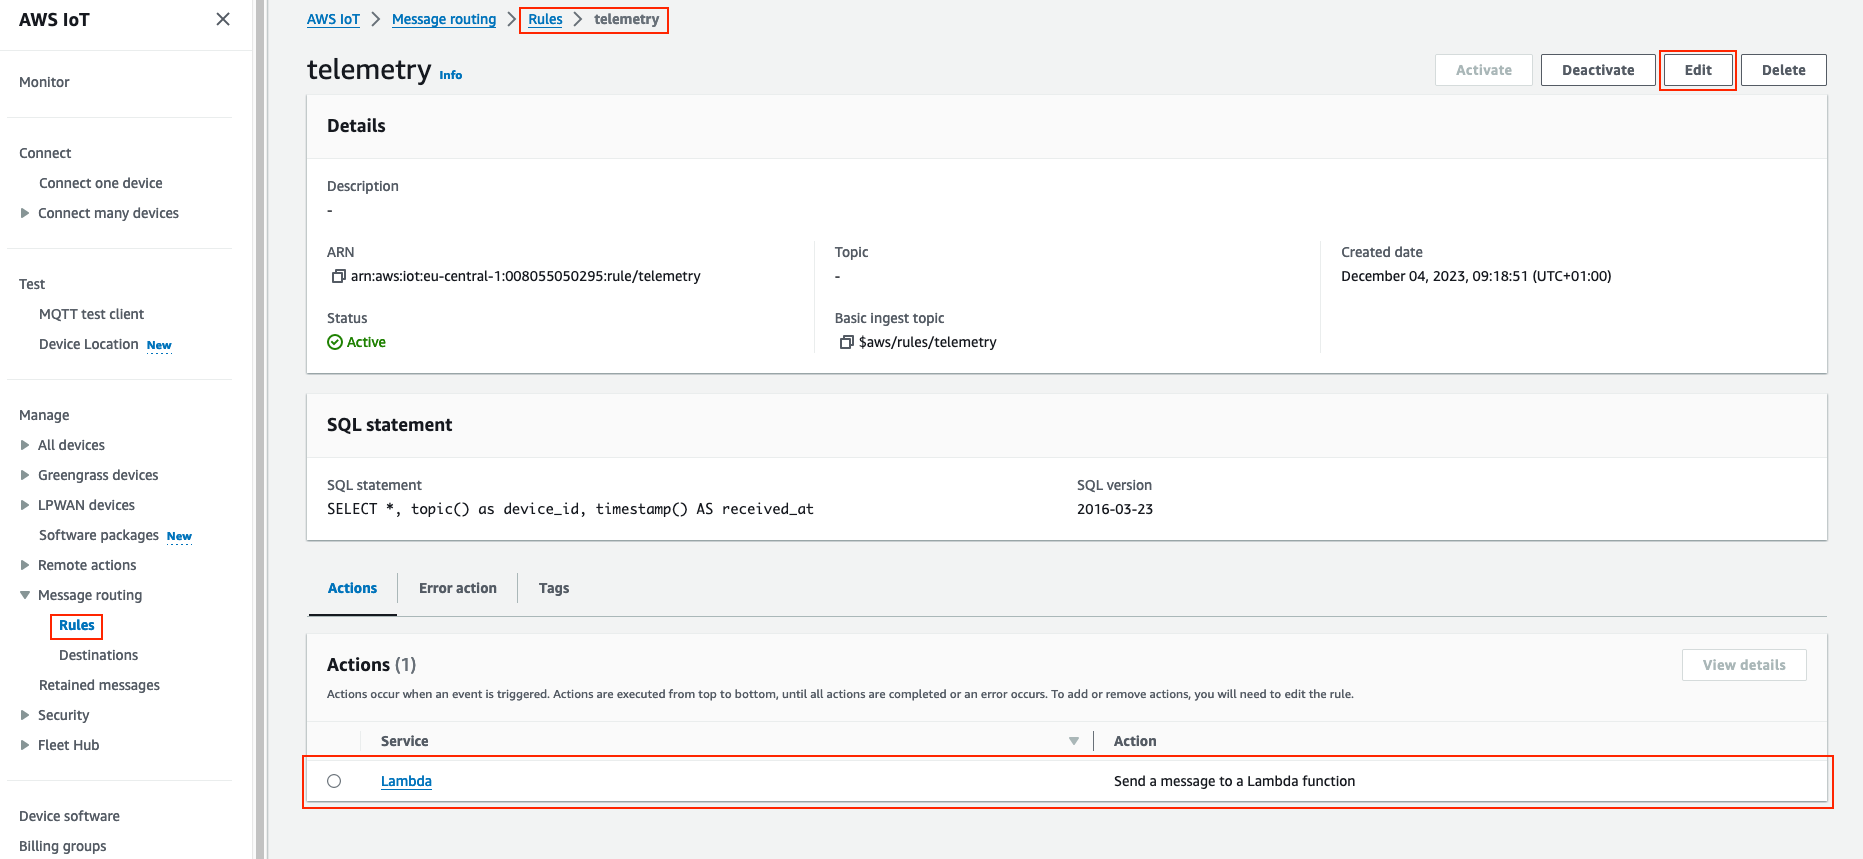Expand Greengrass devices section
This screenshot has width=1863, height=859.
pos(25,475)
